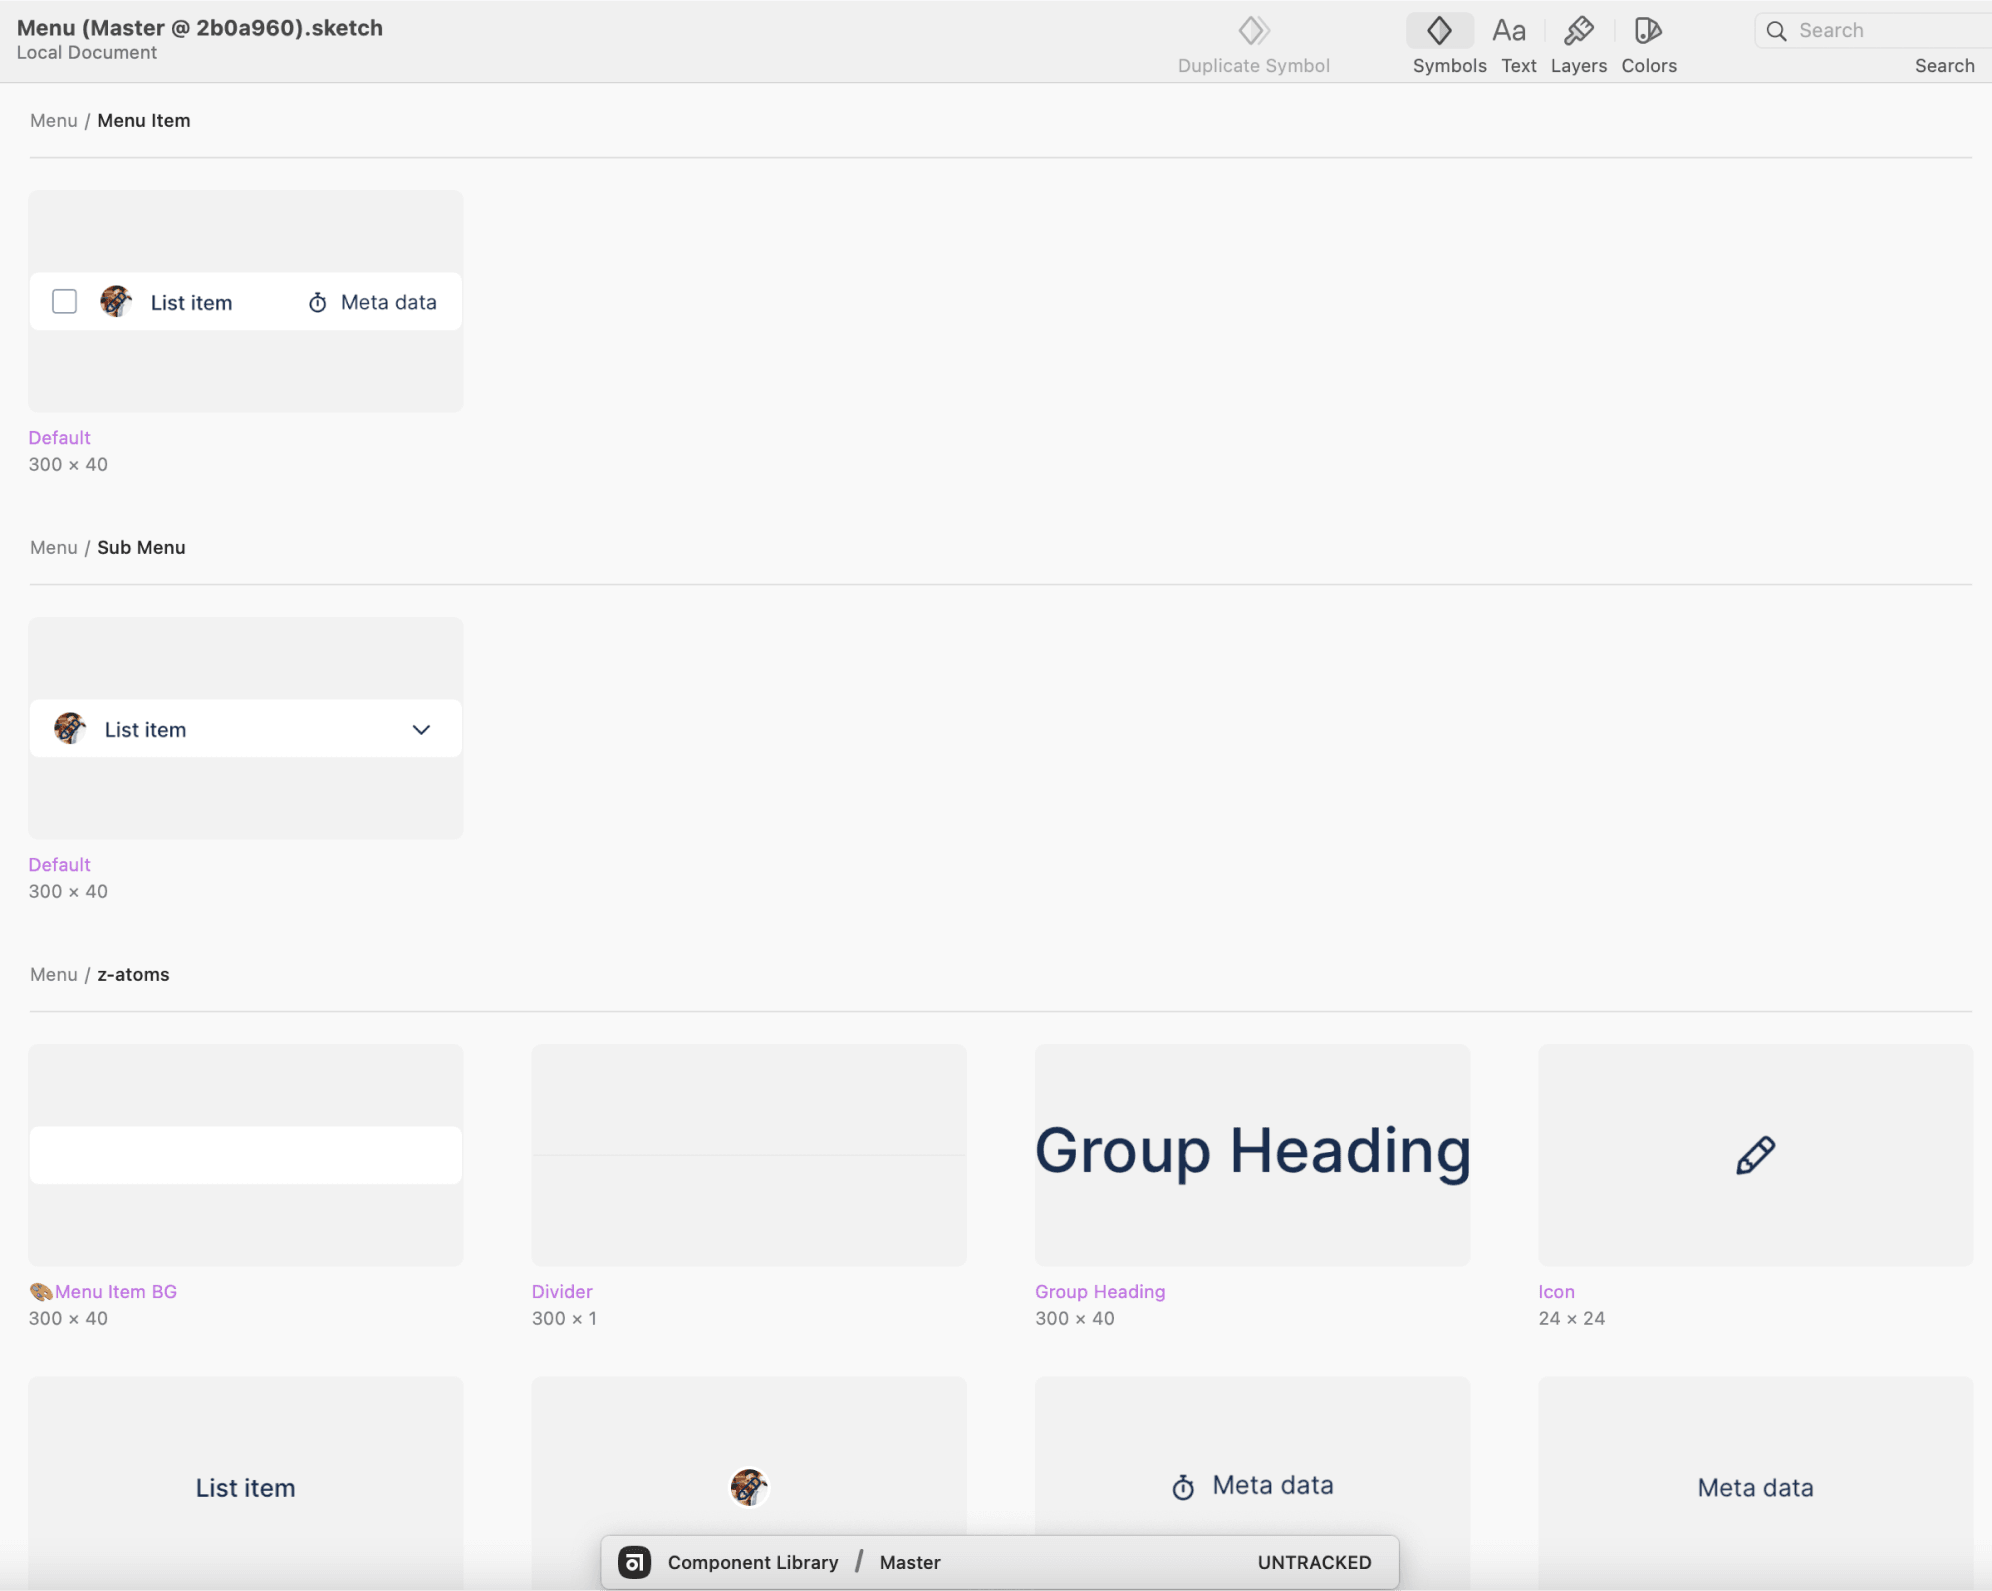This screenshot has height=1591, width=1992.
Task: Click the Group Heading symbol label
Action: point(1100,1291)
